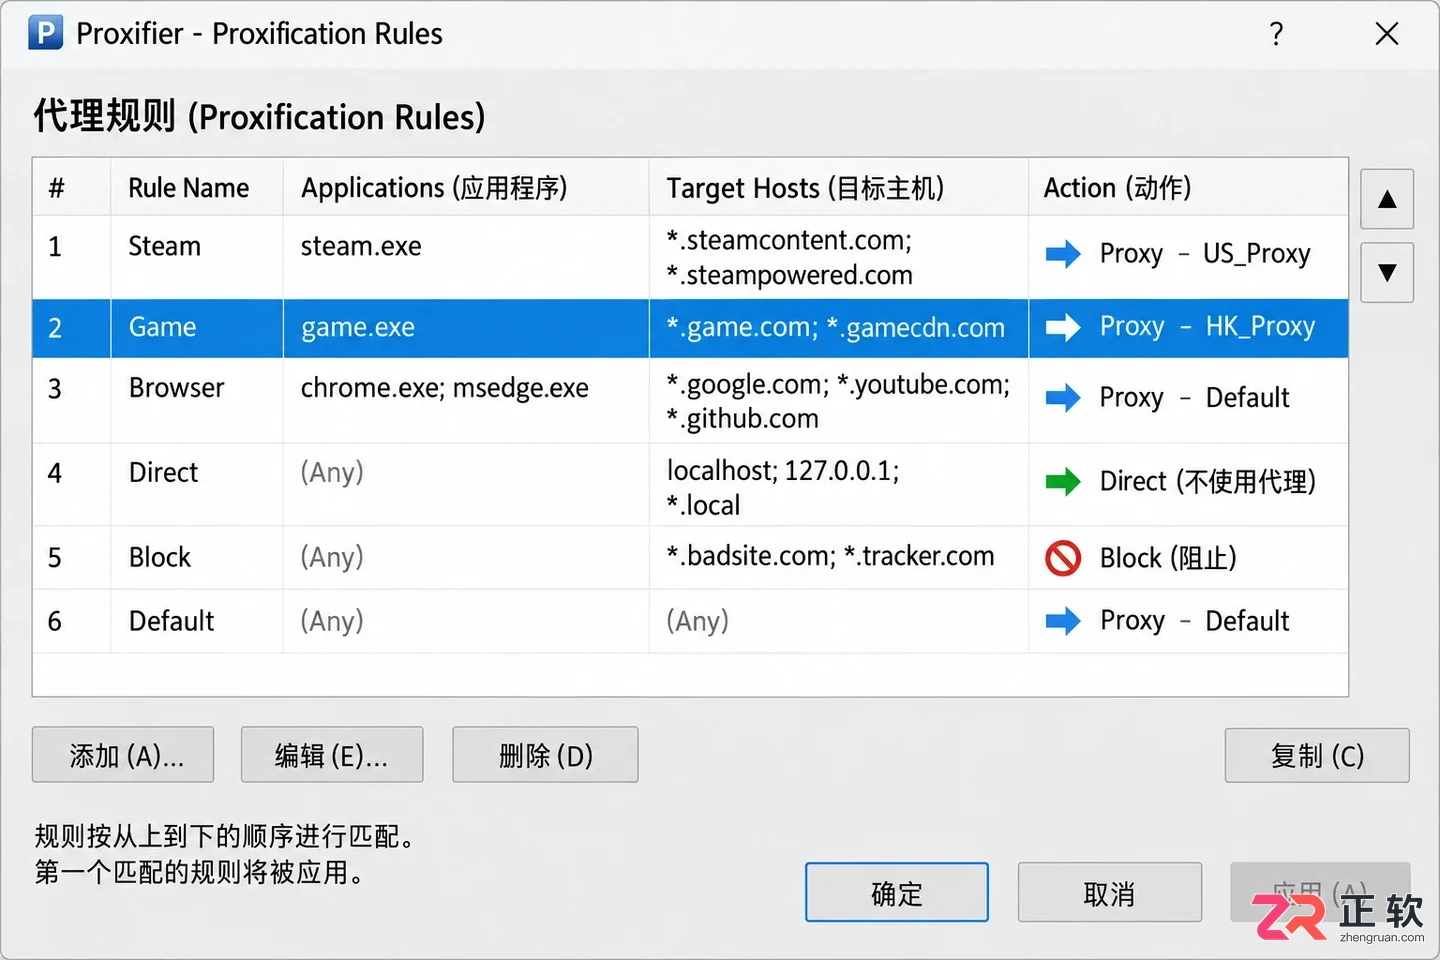
Task: Move rule down with the down arrow
Action: point(1387,272)
